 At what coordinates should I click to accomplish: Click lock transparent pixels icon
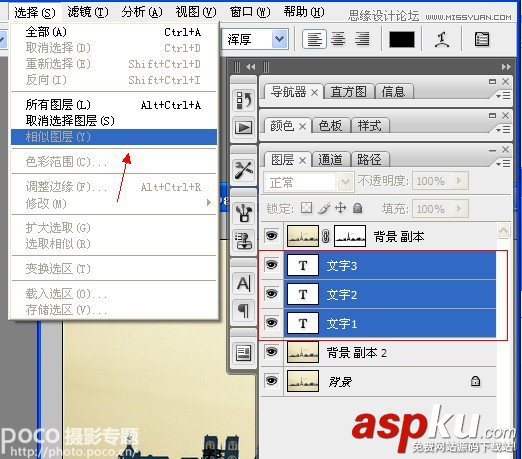click(x=306, y=208)
